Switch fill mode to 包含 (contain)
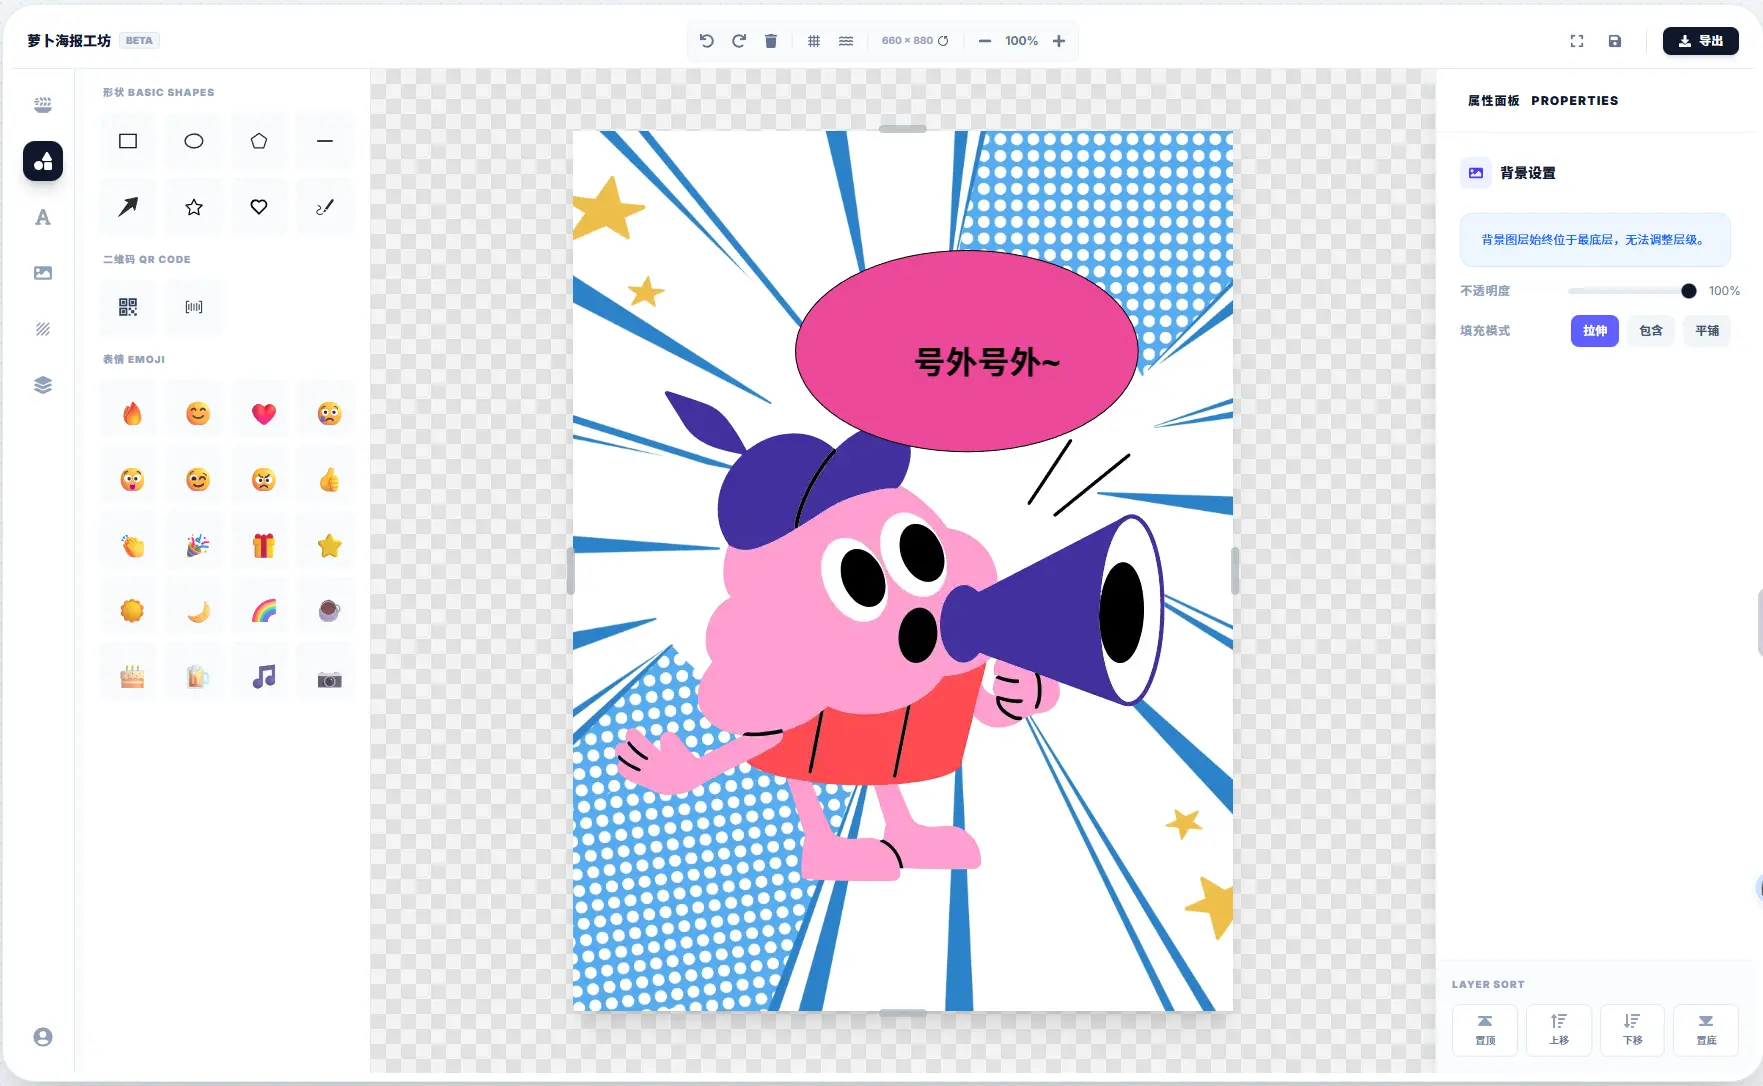The width and height of the screenshot is (1763, 1086). tap(1651, 331)
